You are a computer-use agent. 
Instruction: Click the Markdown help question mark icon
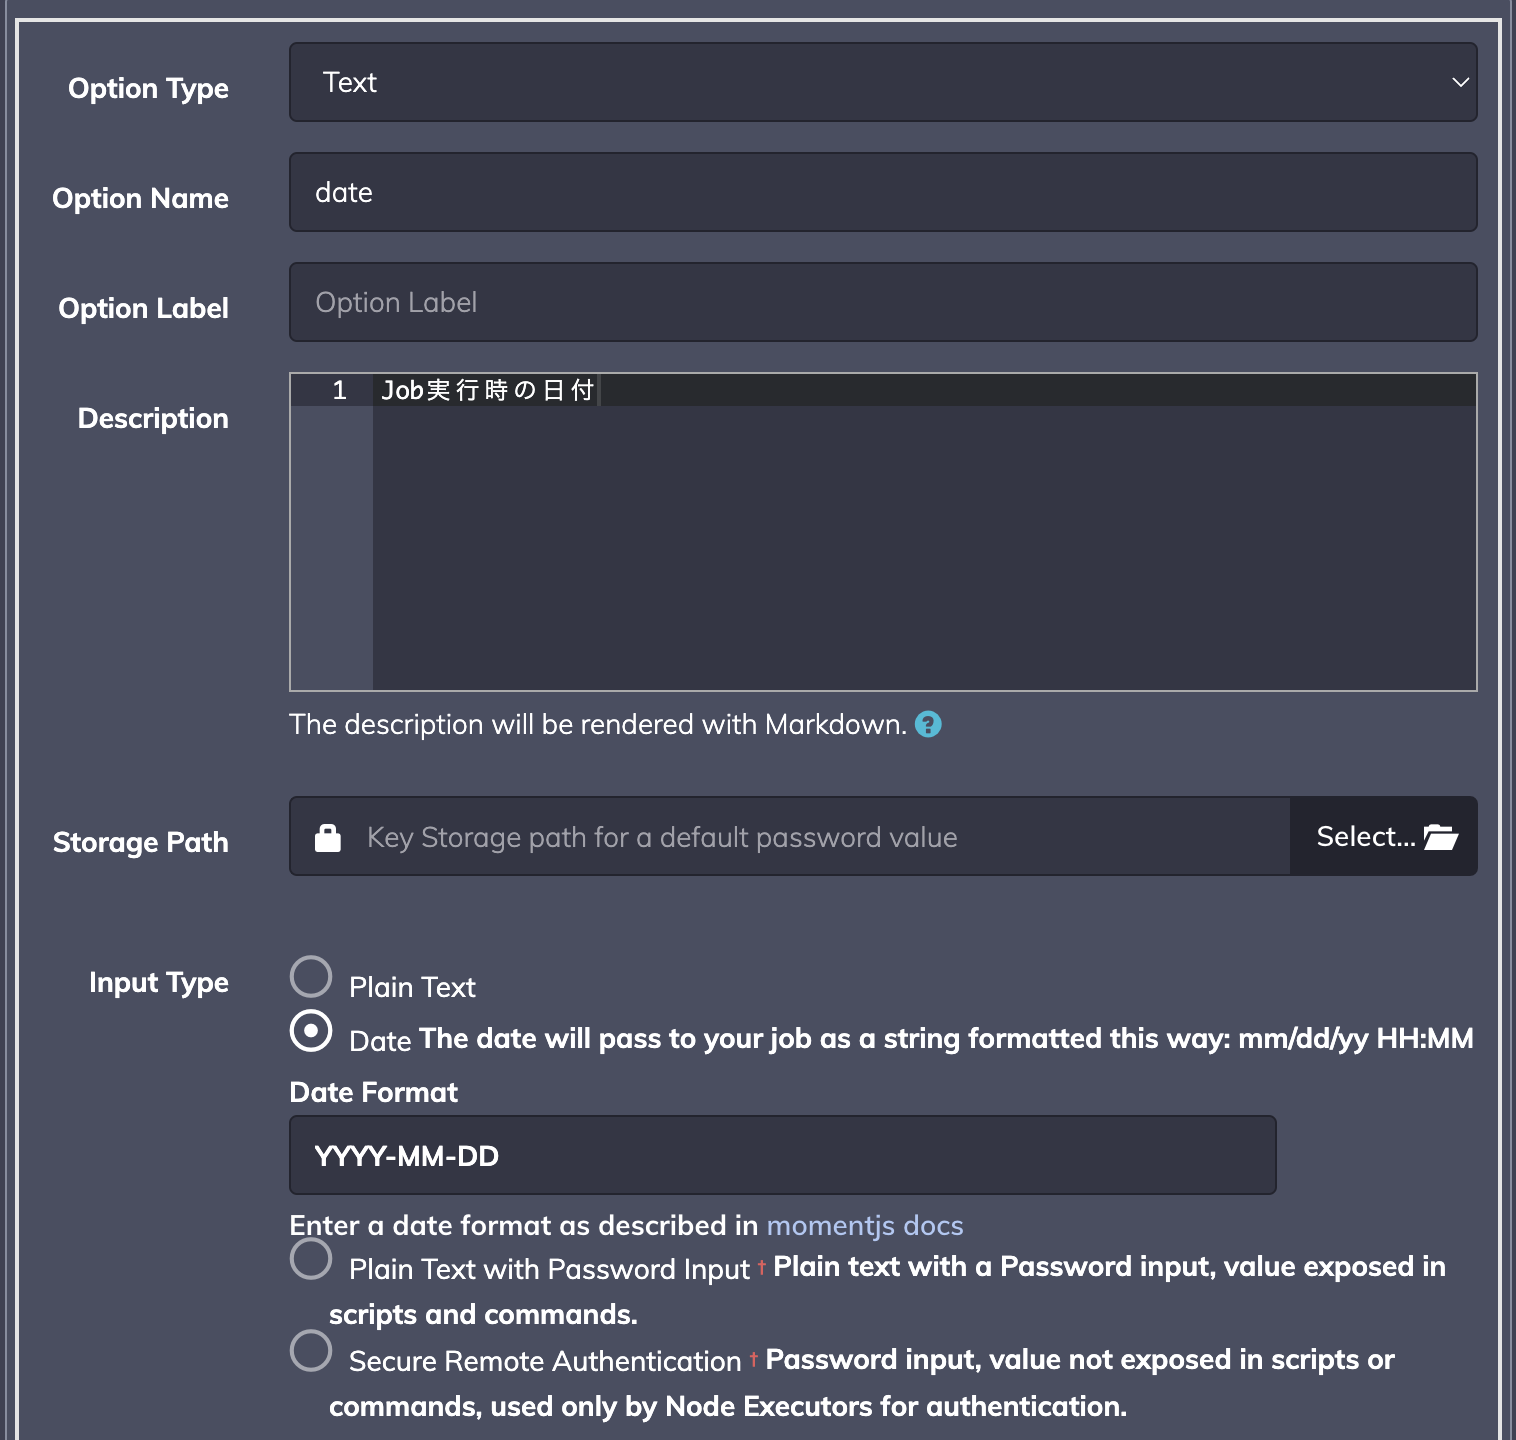928,724
